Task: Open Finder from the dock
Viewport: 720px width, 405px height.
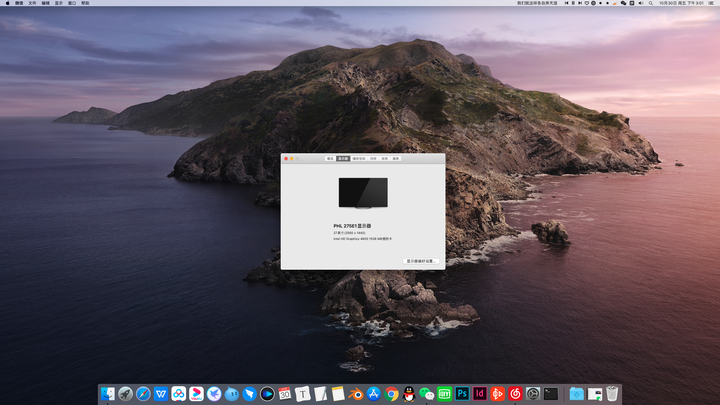Action: (x=108, y=394)
